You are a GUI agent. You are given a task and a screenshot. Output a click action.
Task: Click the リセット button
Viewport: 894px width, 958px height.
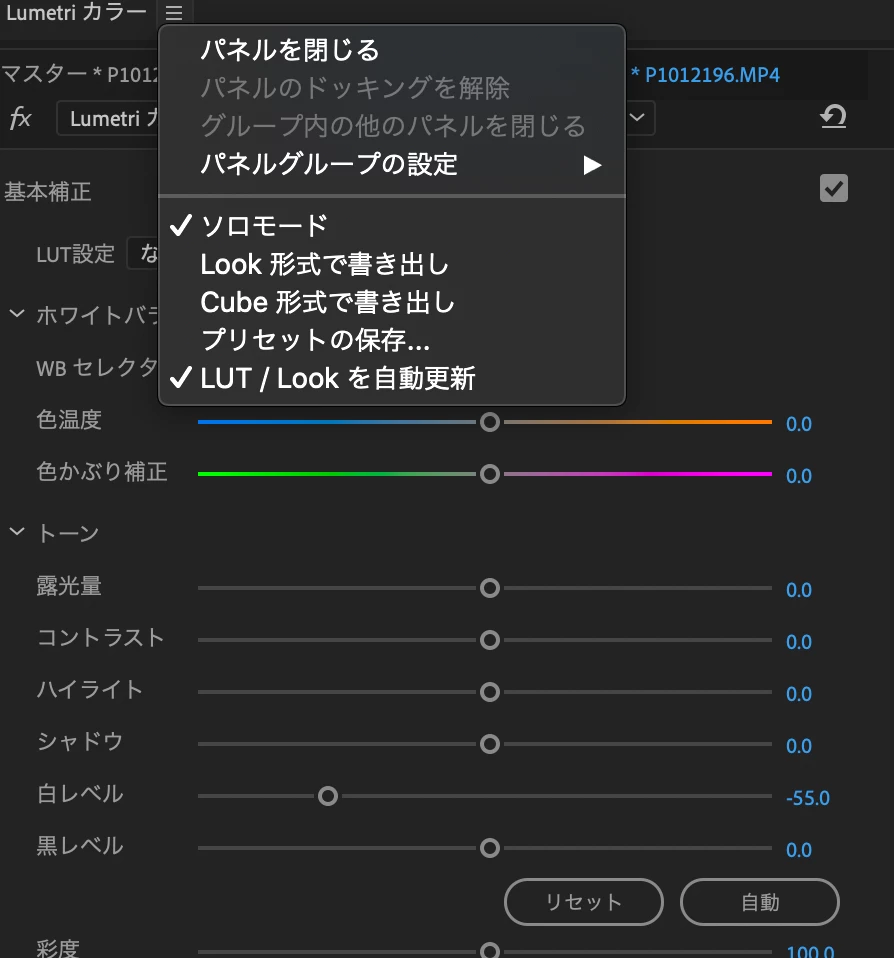(584, 902)
